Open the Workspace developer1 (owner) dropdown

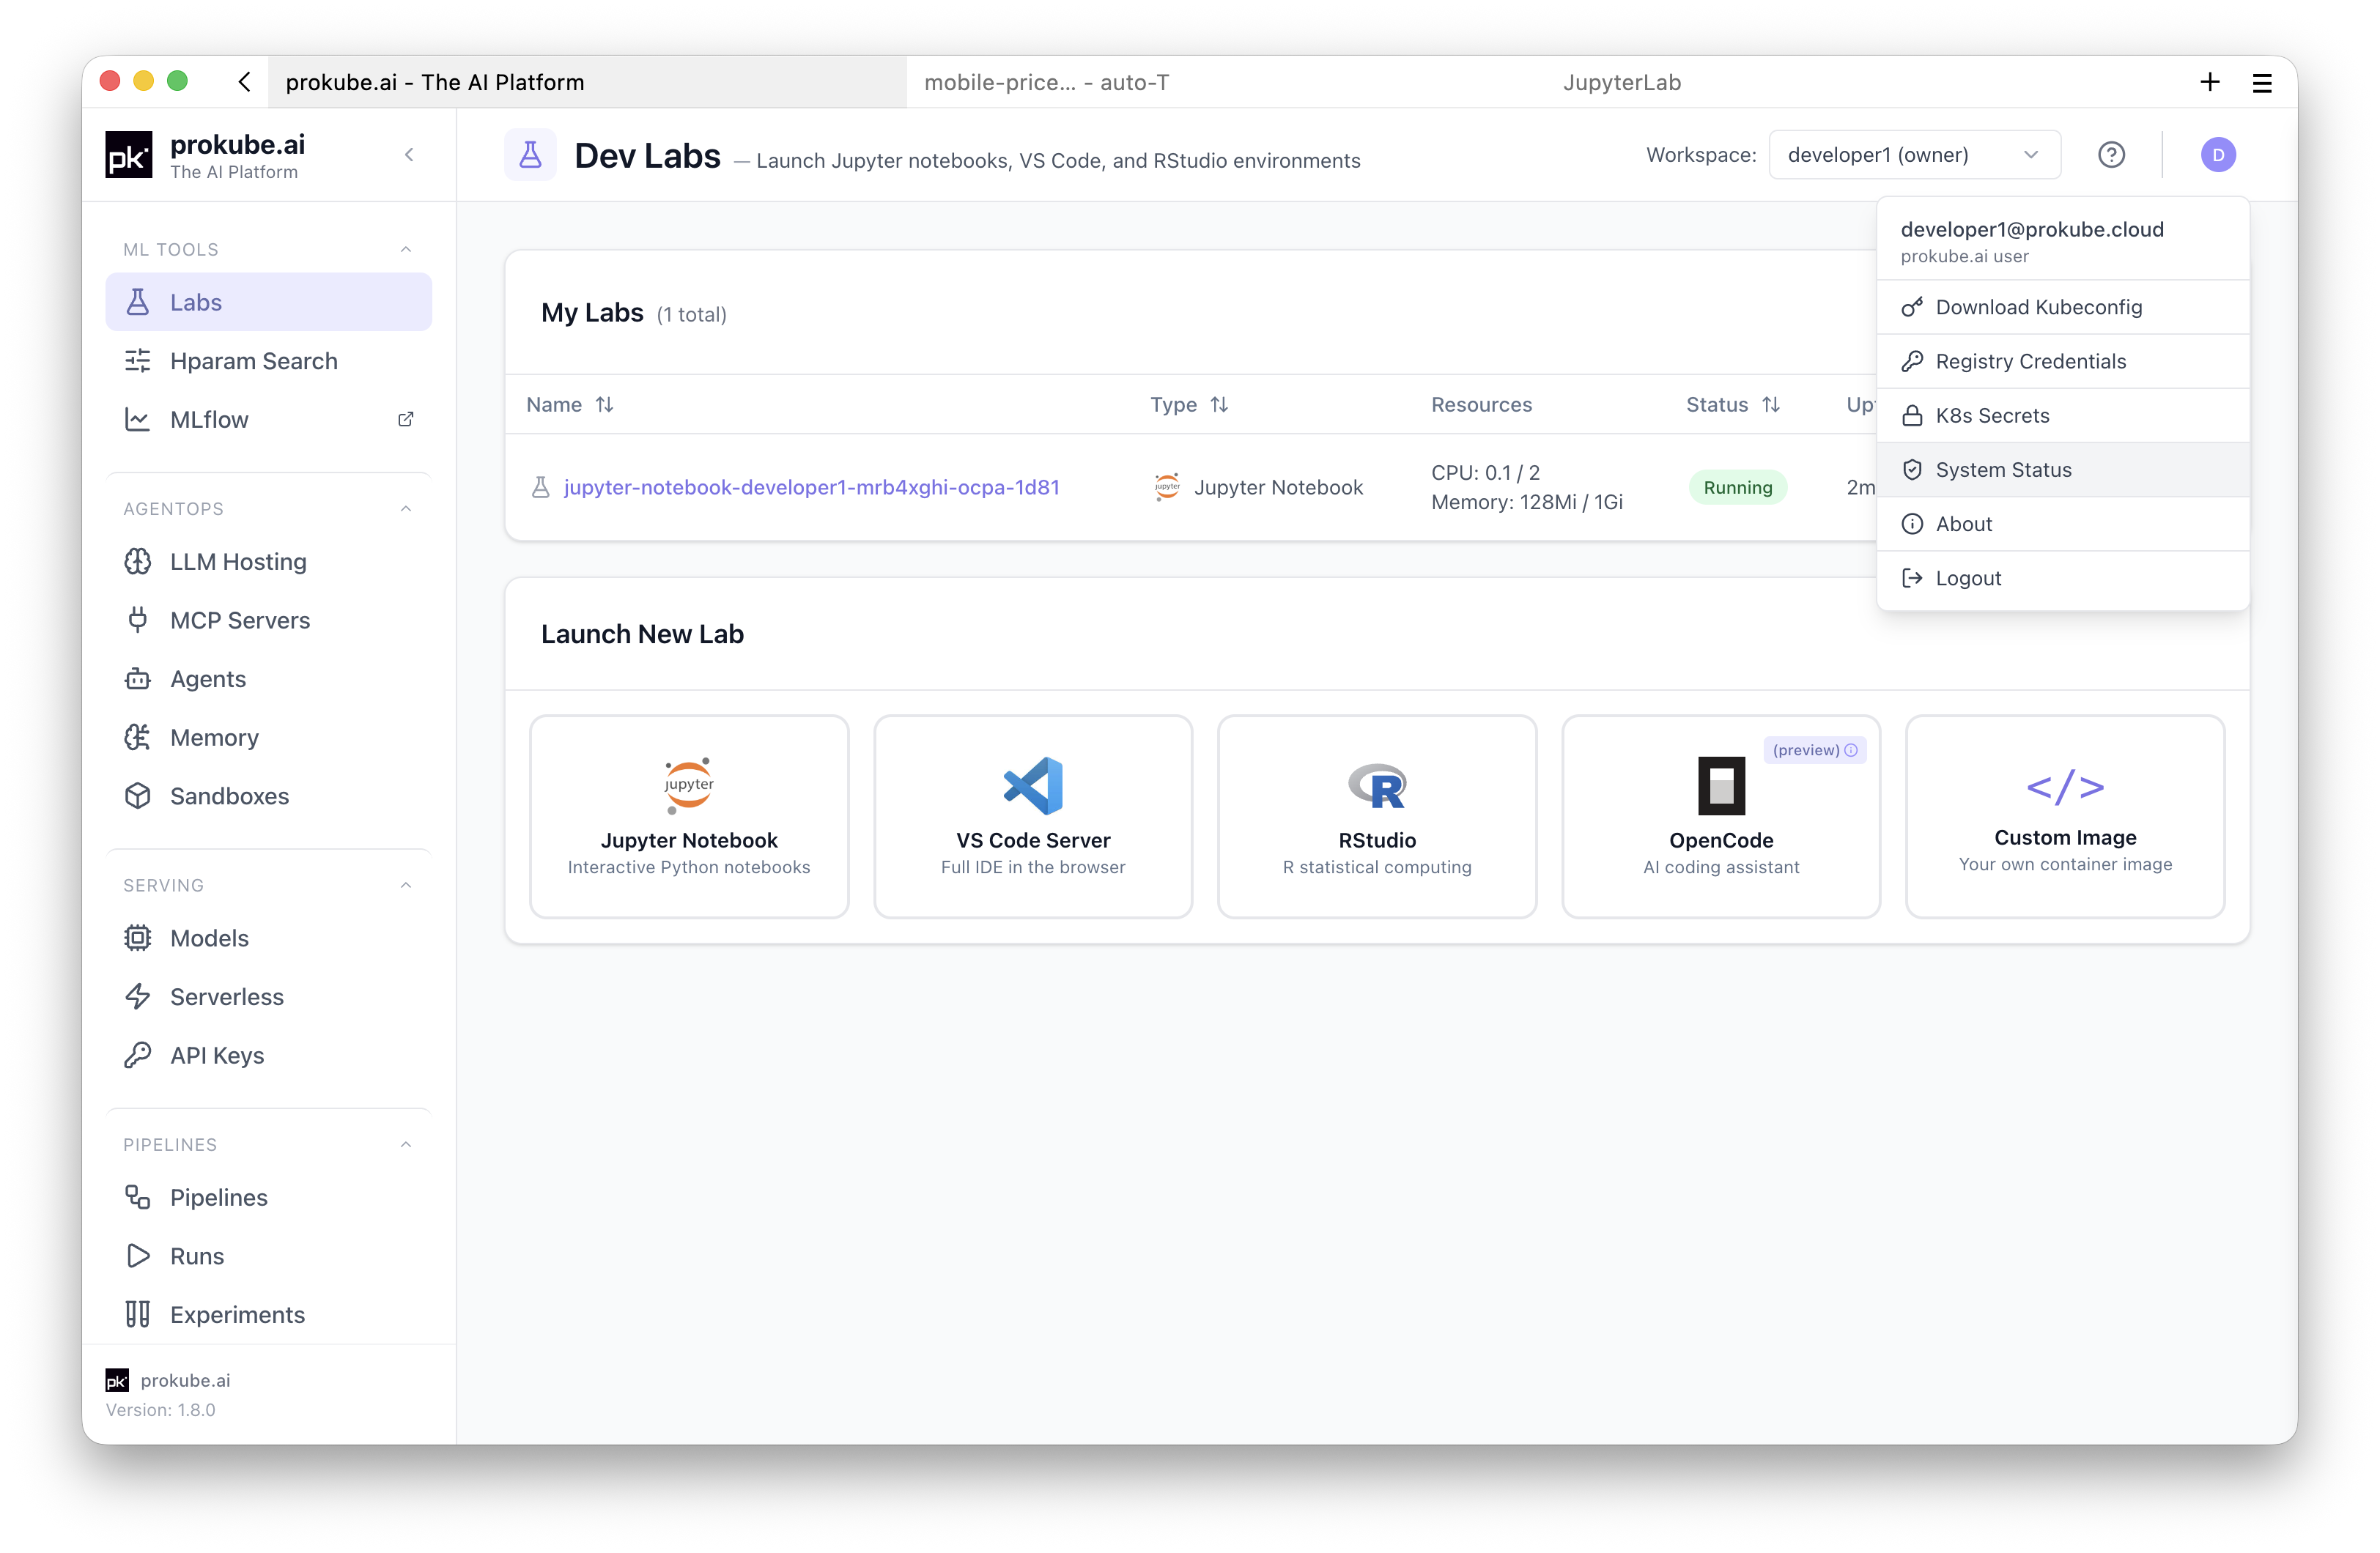(1914, 155)
